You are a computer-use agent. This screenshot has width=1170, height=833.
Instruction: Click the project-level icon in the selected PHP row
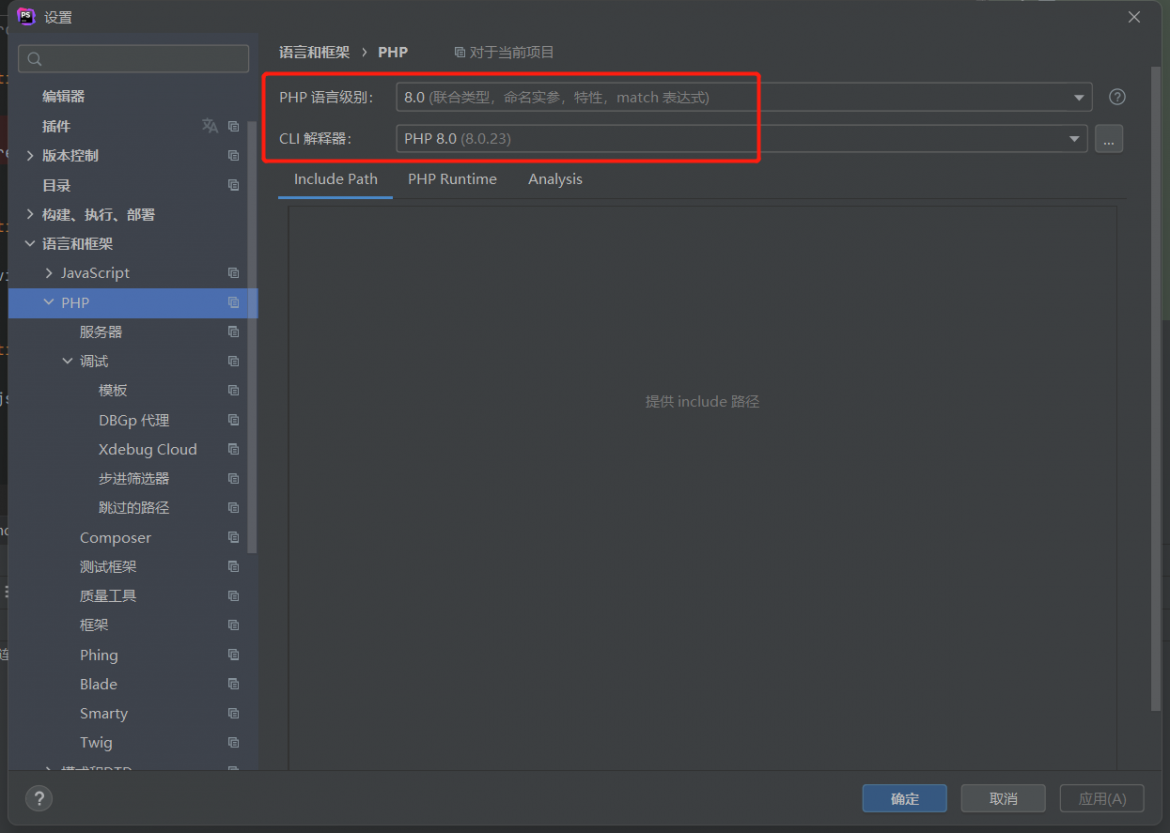coord(234,302)
